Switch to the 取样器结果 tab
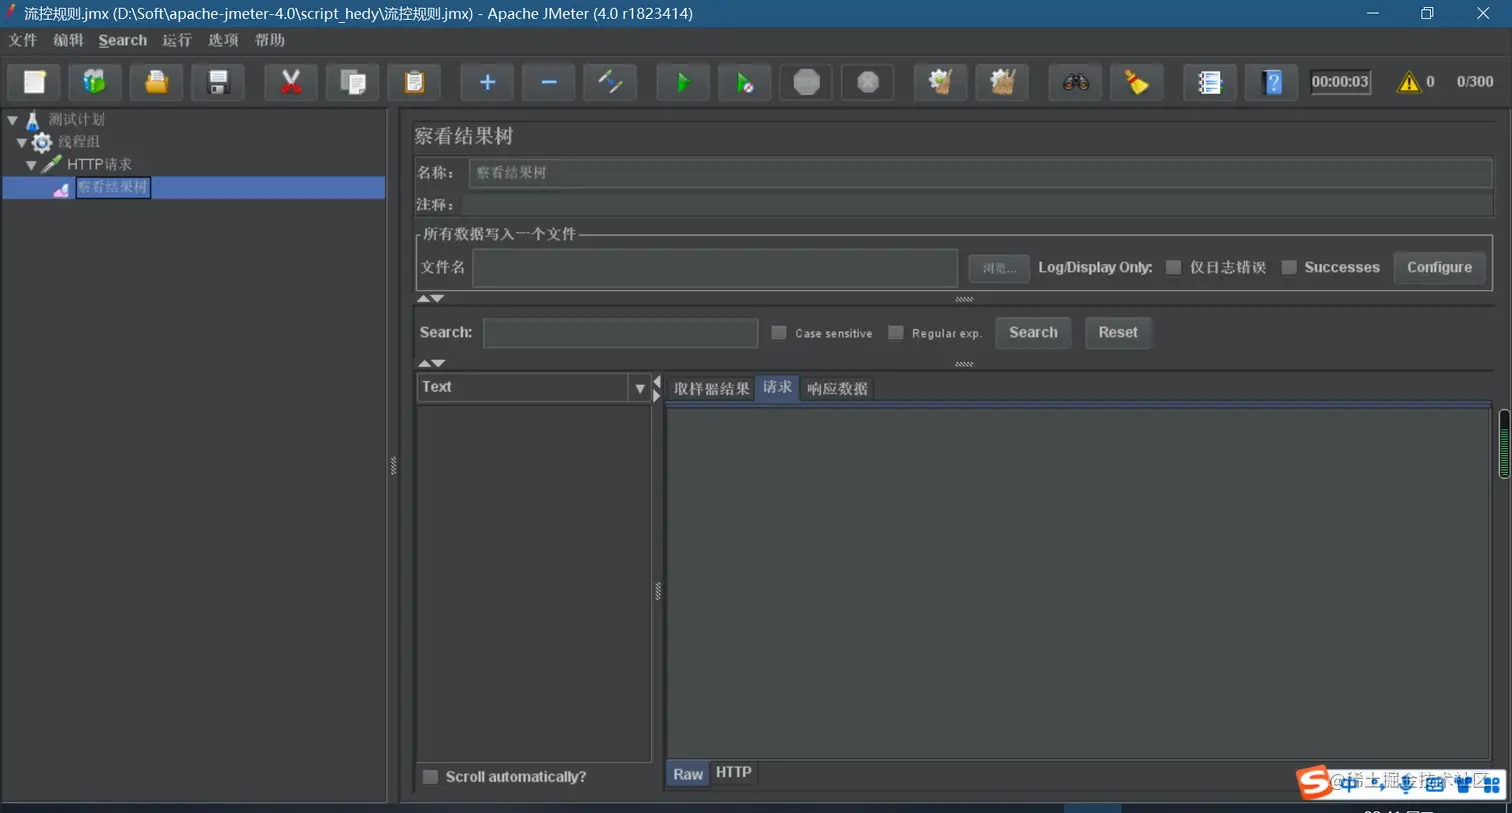1512x813 pixels. (x=711, y=389)
